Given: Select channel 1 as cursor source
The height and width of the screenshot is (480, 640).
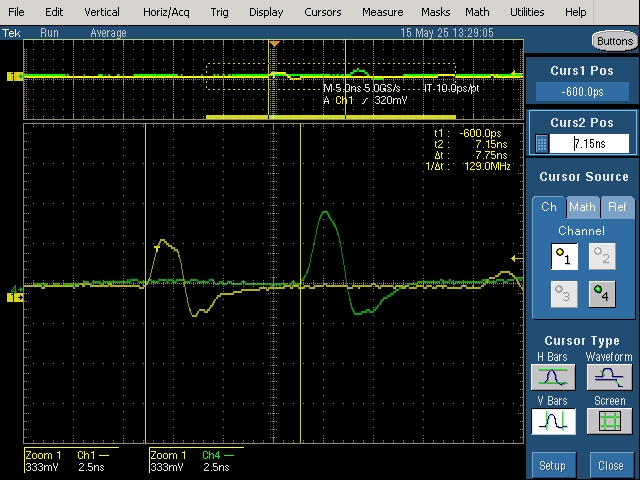Looking at the screenshot, I should (564, 256).
